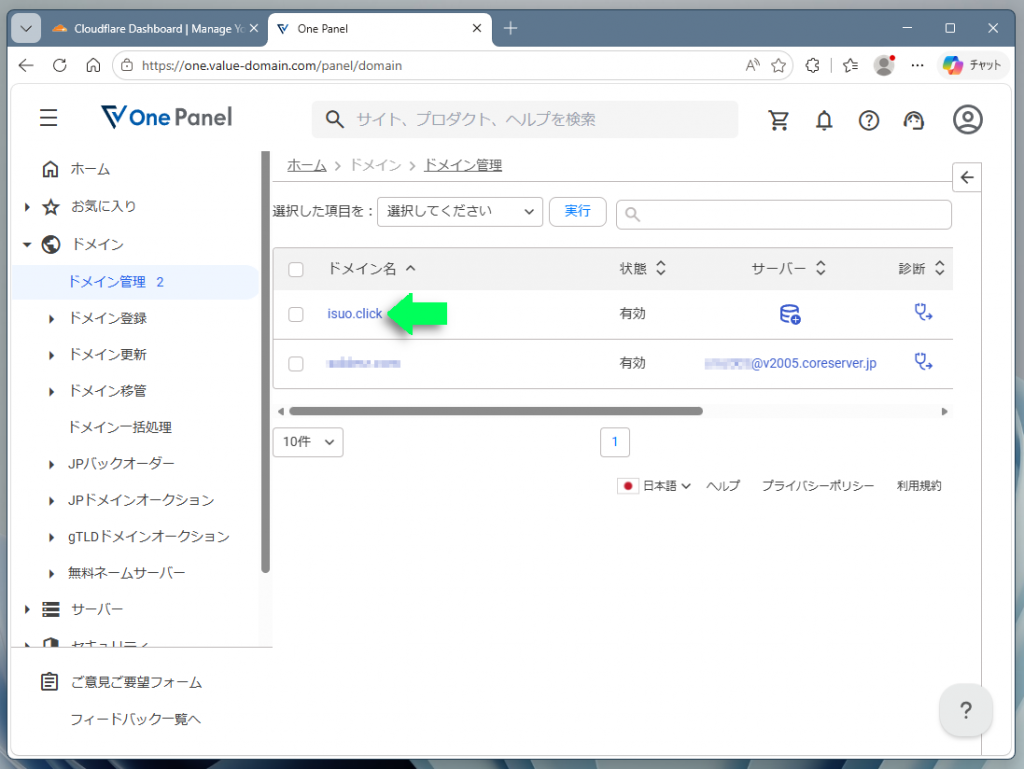This screenshot has height=769, width=1024.
Task: Open the favorites list in toolbar
Action: click(850, 65)
